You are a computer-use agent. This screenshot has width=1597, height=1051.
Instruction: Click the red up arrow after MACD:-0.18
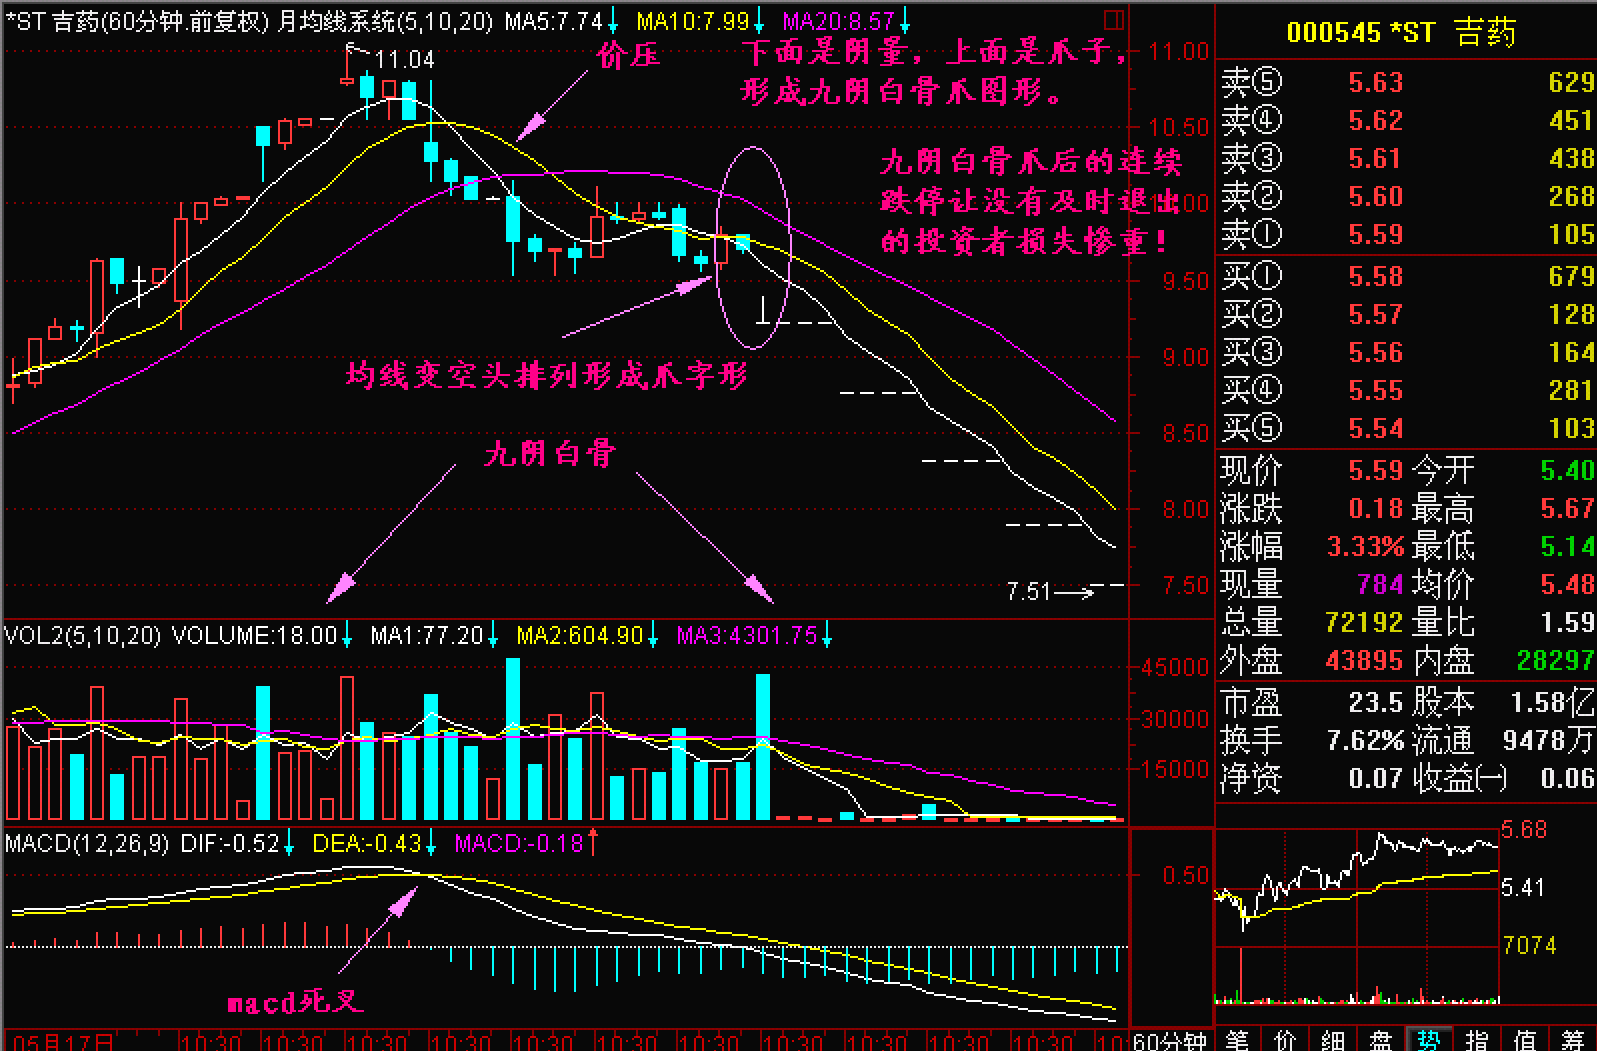[x=593, y=843]
